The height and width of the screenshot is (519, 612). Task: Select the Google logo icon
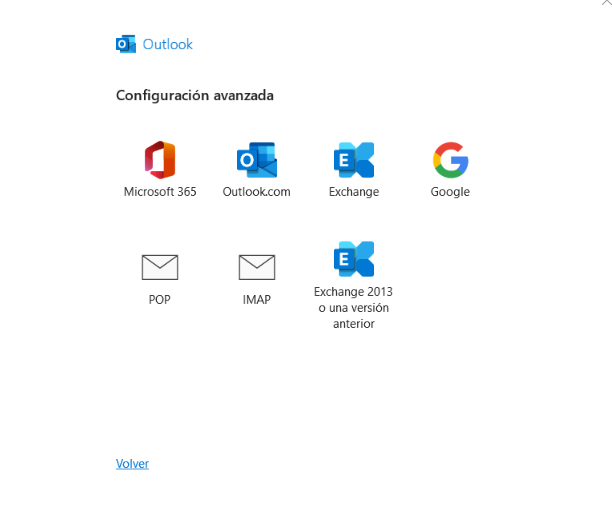tap(450, 160)
